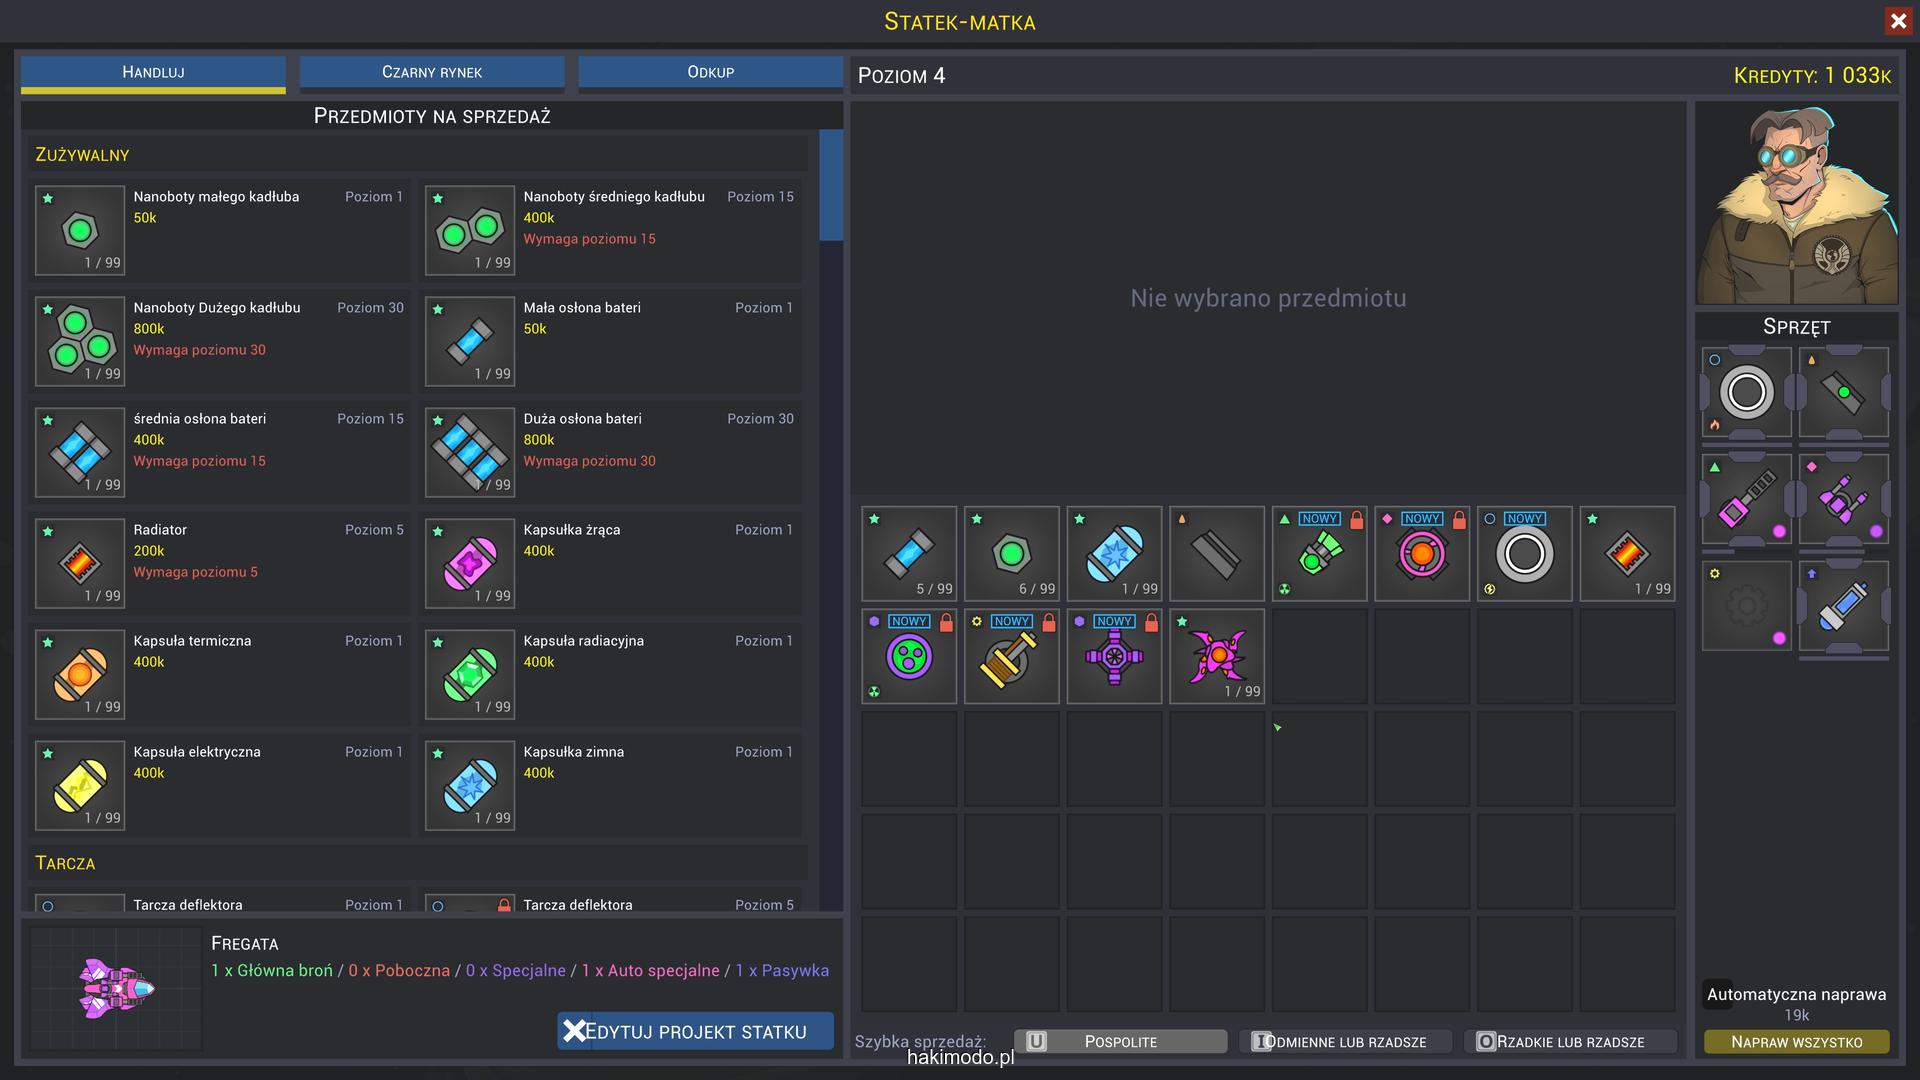The width and height of the screenshot is (1920, 1080).
Task: Pick the Kapsuła radiacyjna green capsule
Action: pos(470,674)
